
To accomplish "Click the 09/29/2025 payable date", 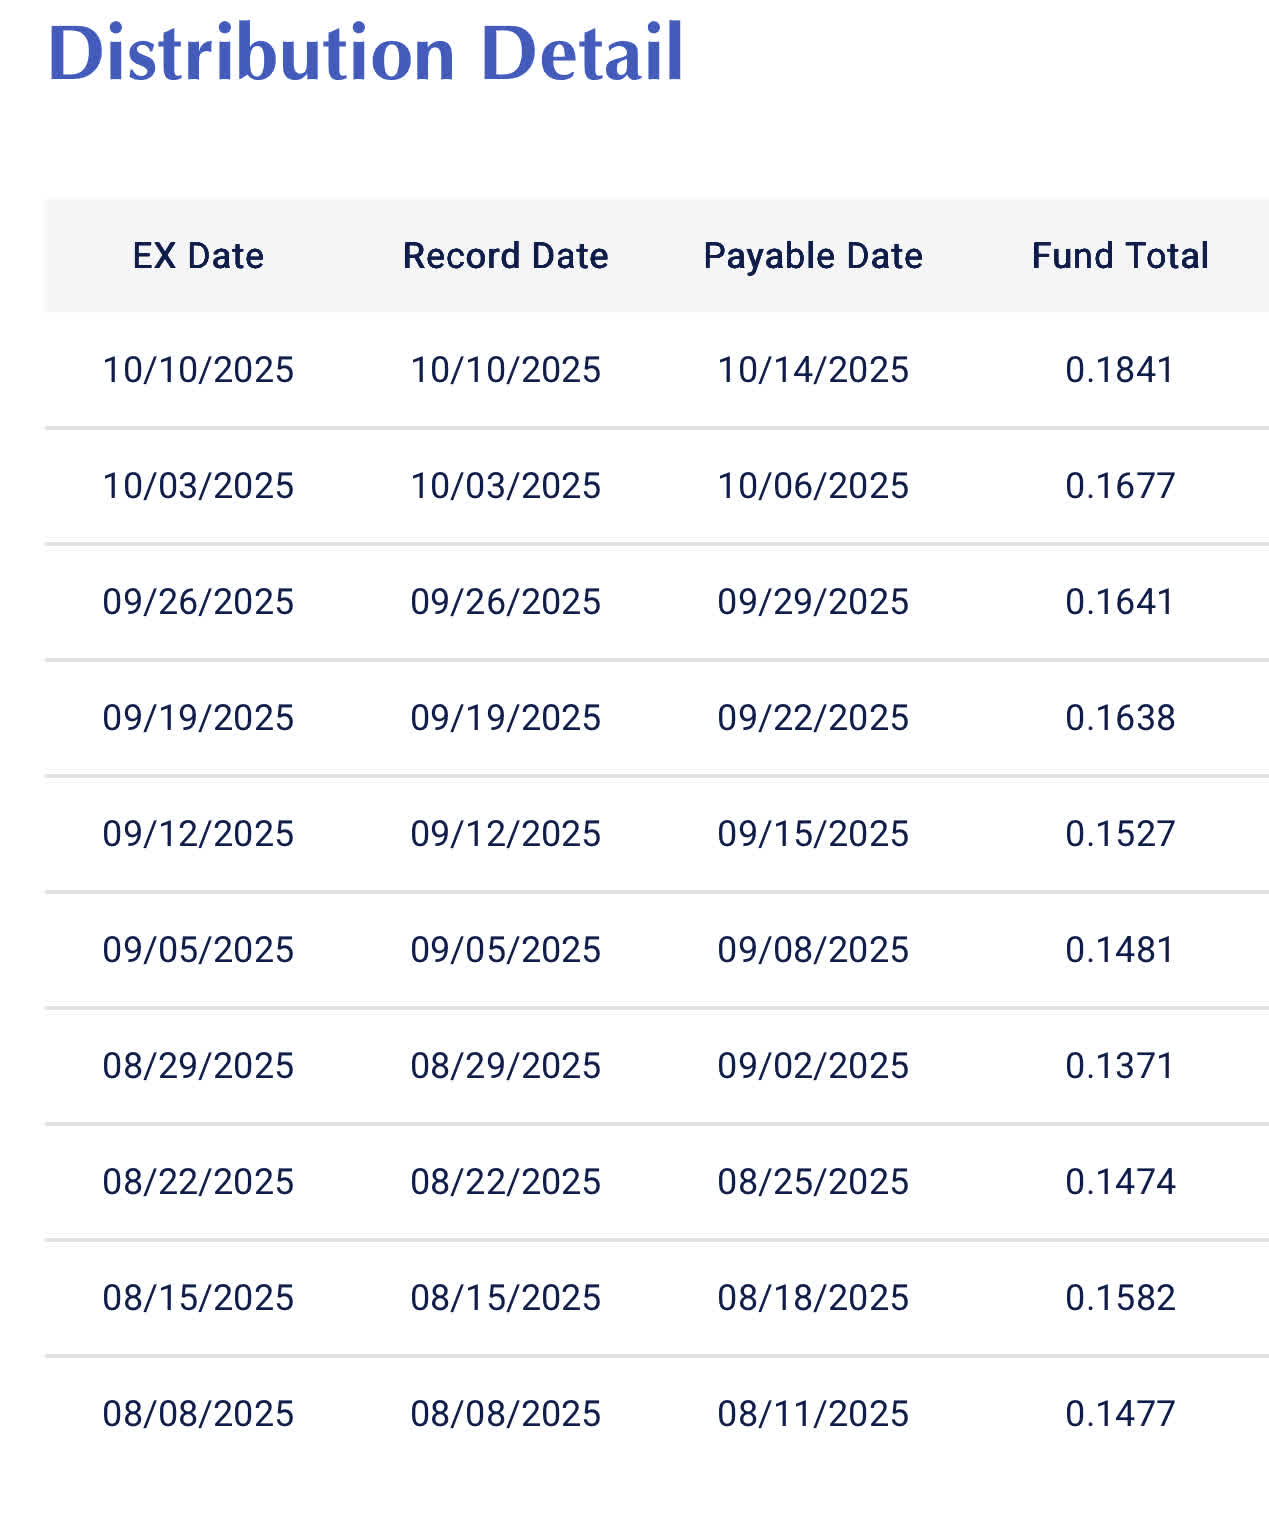I will [813, 602].
